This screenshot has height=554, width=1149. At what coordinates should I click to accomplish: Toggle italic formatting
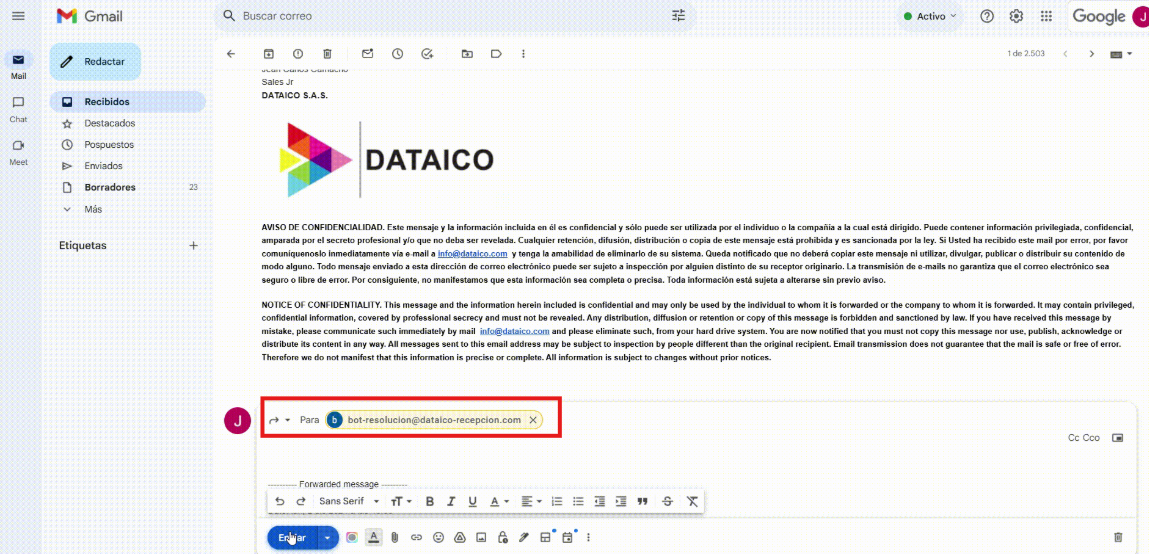(451, 501)
